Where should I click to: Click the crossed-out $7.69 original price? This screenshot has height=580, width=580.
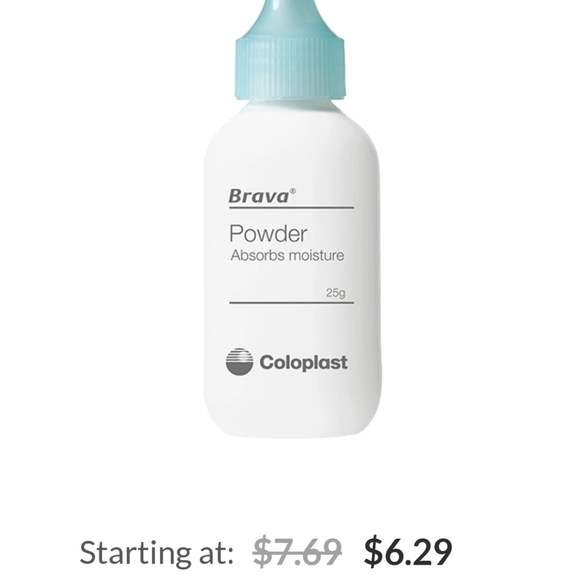(x=297, y=552)
